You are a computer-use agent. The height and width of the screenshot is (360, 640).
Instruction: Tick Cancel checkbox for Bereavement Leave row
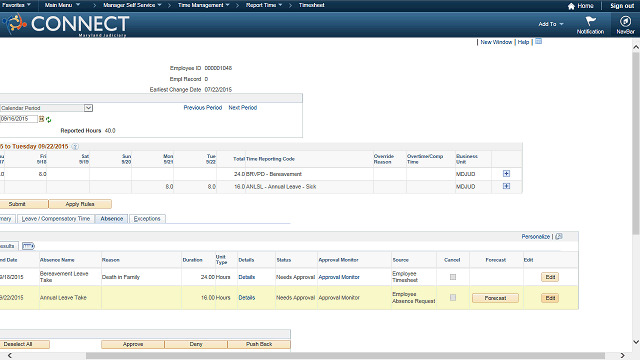tap(453, 277)
